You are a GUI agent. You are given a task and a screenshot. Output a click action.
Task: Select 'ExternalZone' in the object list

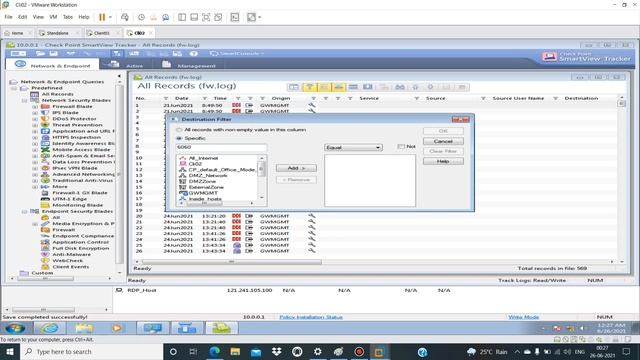[x=206, y=187]
